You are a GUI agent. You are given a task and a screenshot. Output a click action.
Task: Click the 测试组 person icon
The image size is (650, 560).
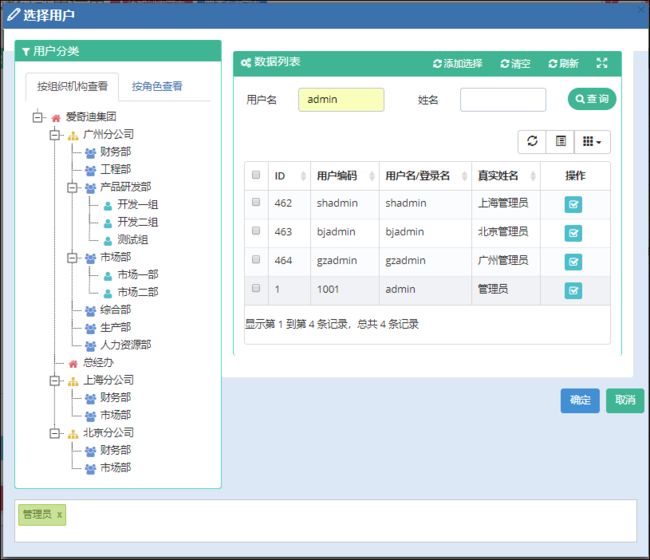pos(108,241)
